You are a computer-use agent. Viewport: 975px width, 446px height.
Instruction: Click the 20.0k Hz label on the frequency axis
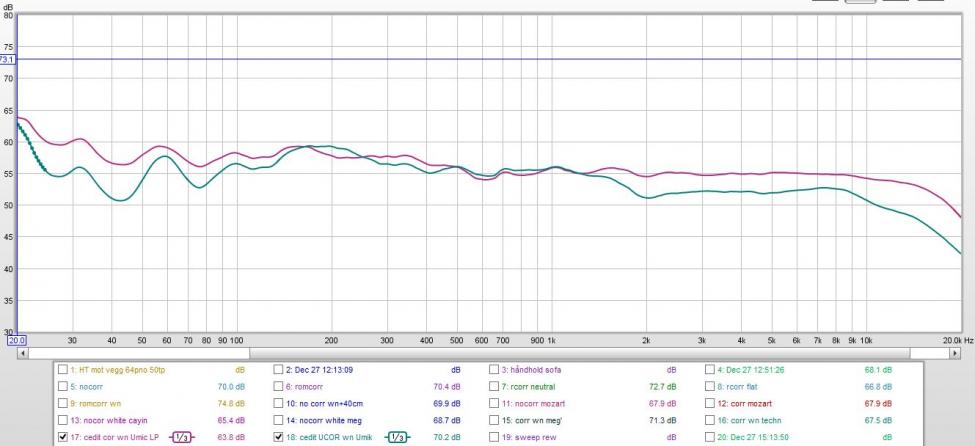coord(958,340)
